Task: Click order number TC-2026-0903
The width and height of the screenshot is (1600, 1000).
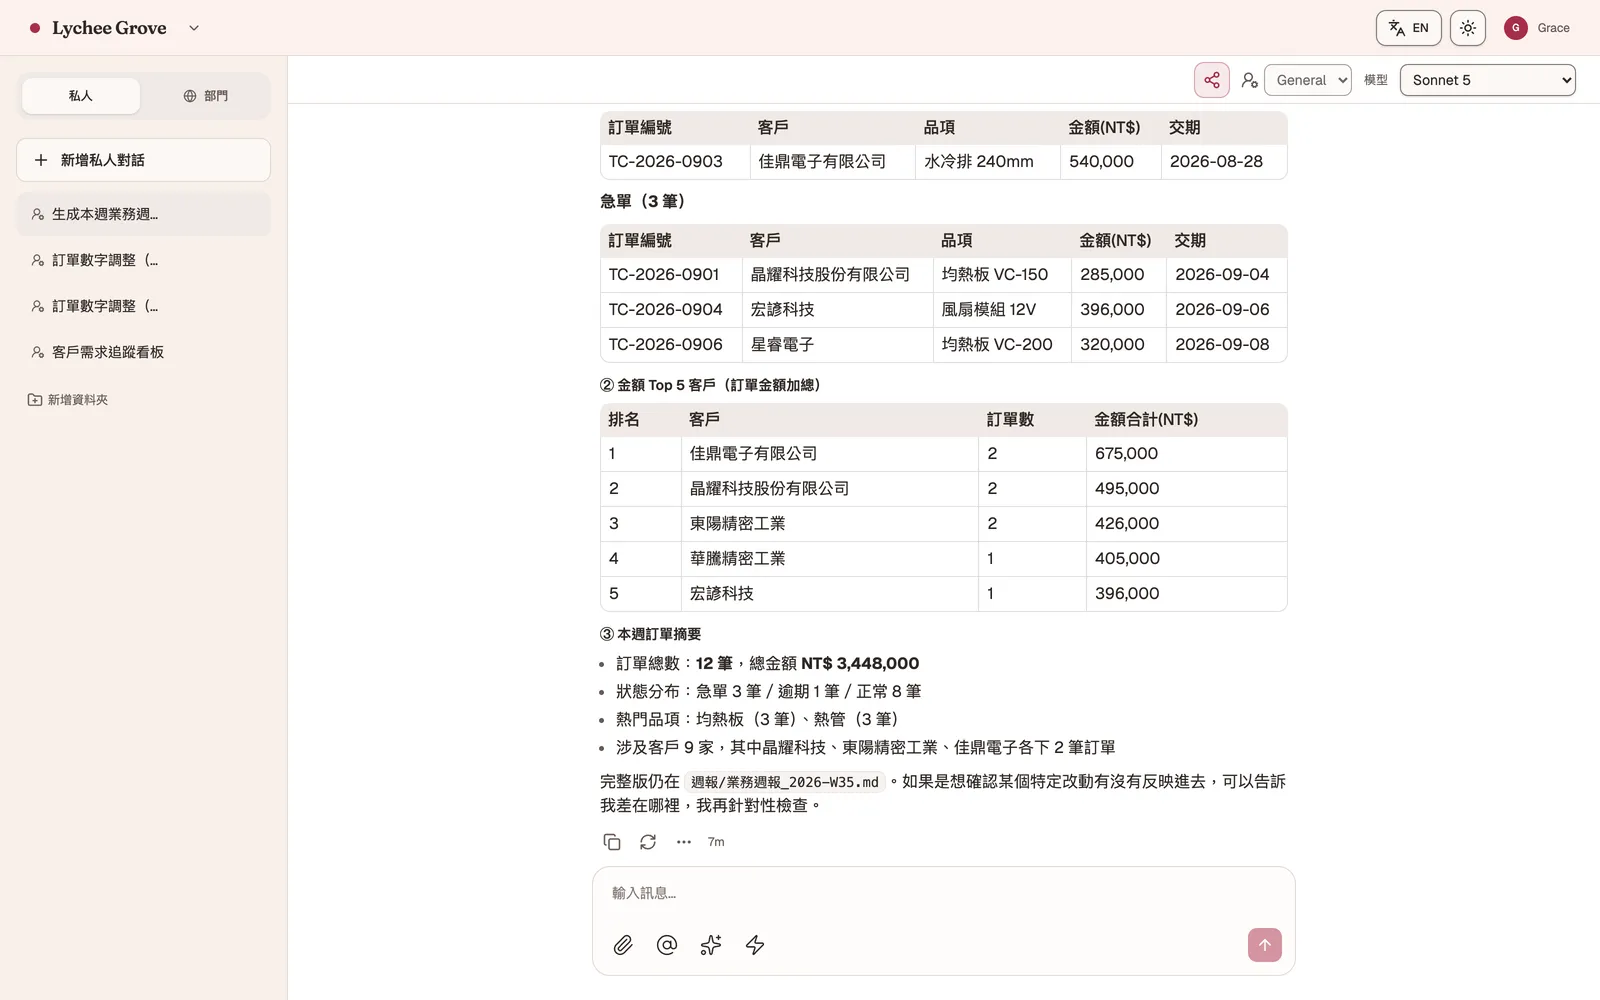Action: coord(665,161)
